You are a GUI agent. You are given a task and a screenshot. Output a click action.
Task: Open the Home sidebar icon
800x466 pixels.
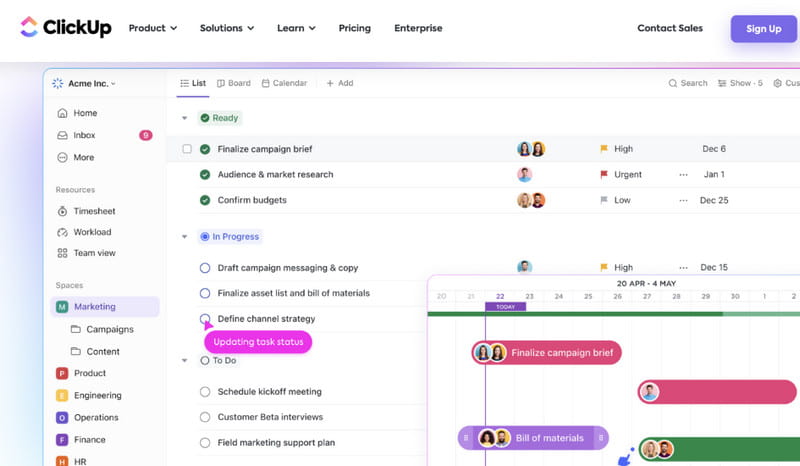pyautogui.click(x=62, y=113)
